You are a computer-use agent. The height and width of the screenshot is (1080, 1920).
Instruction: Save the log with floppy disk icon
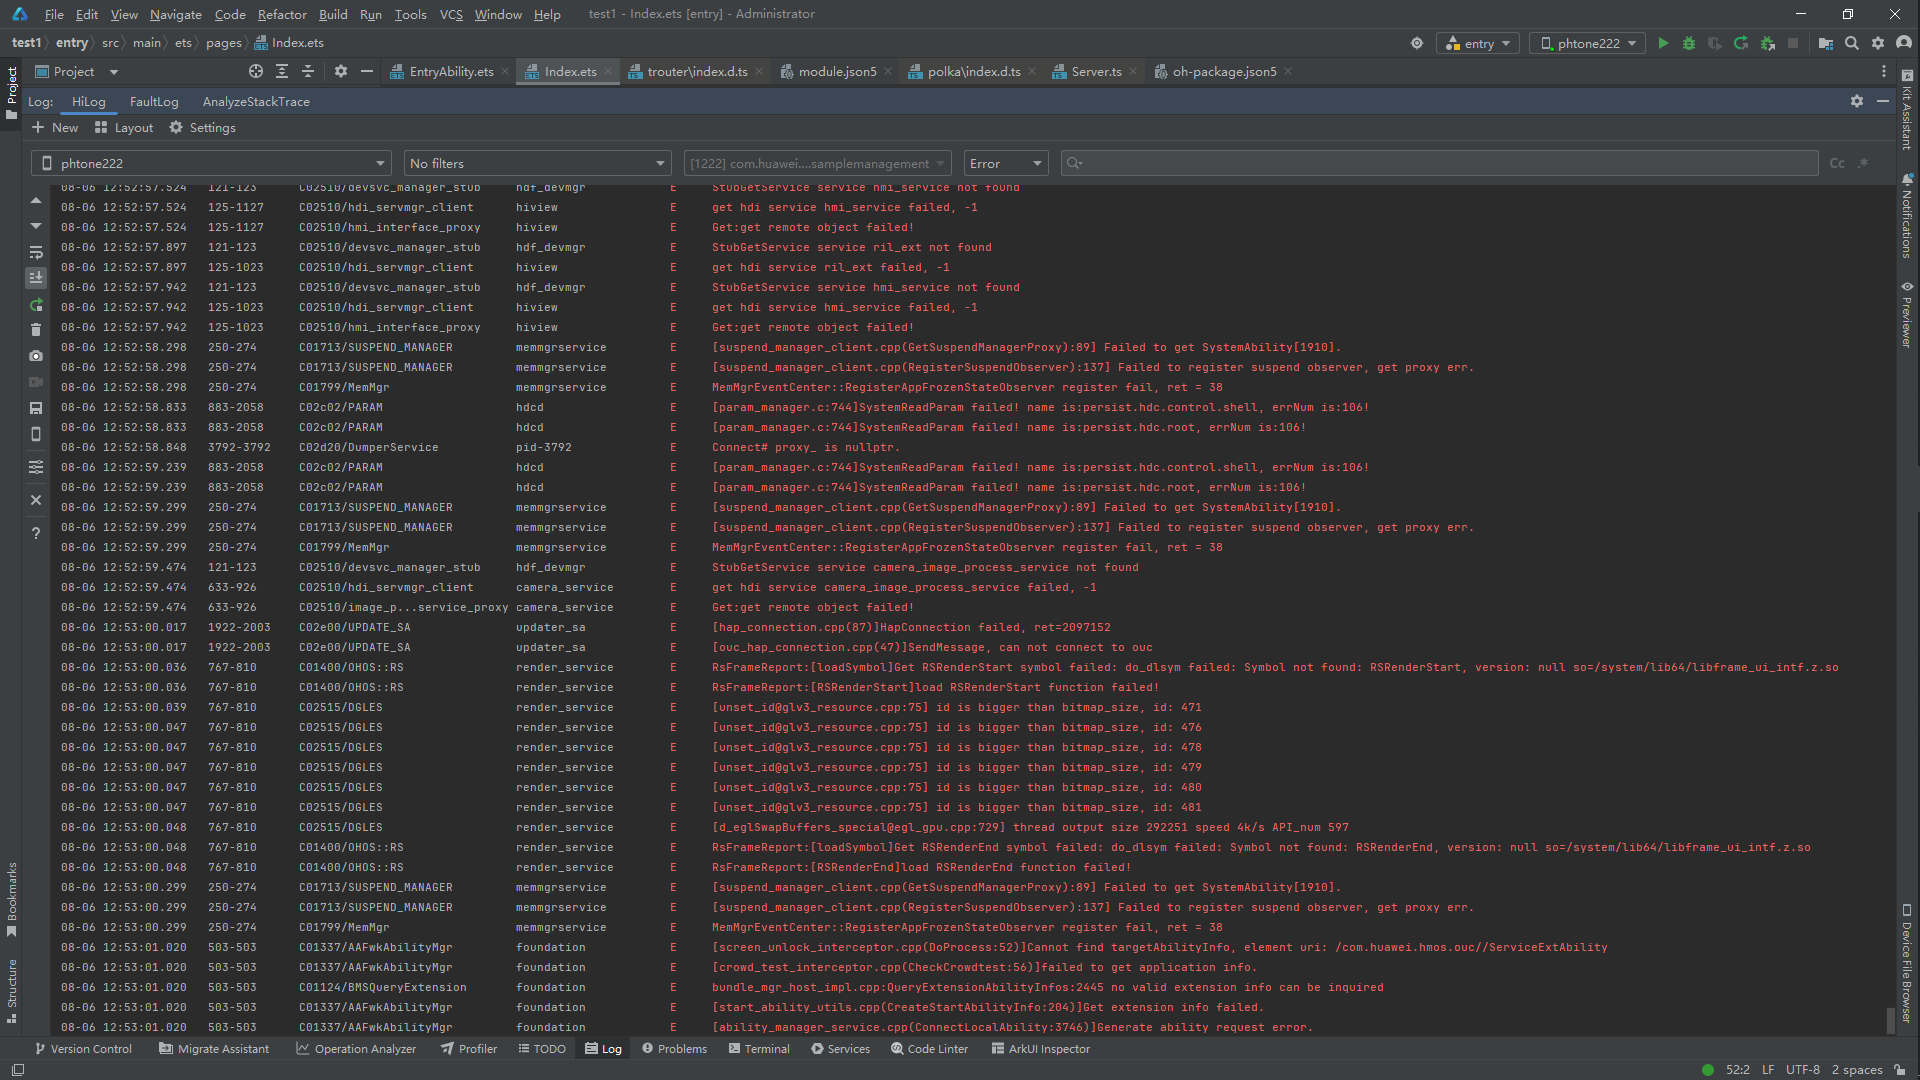36,408
